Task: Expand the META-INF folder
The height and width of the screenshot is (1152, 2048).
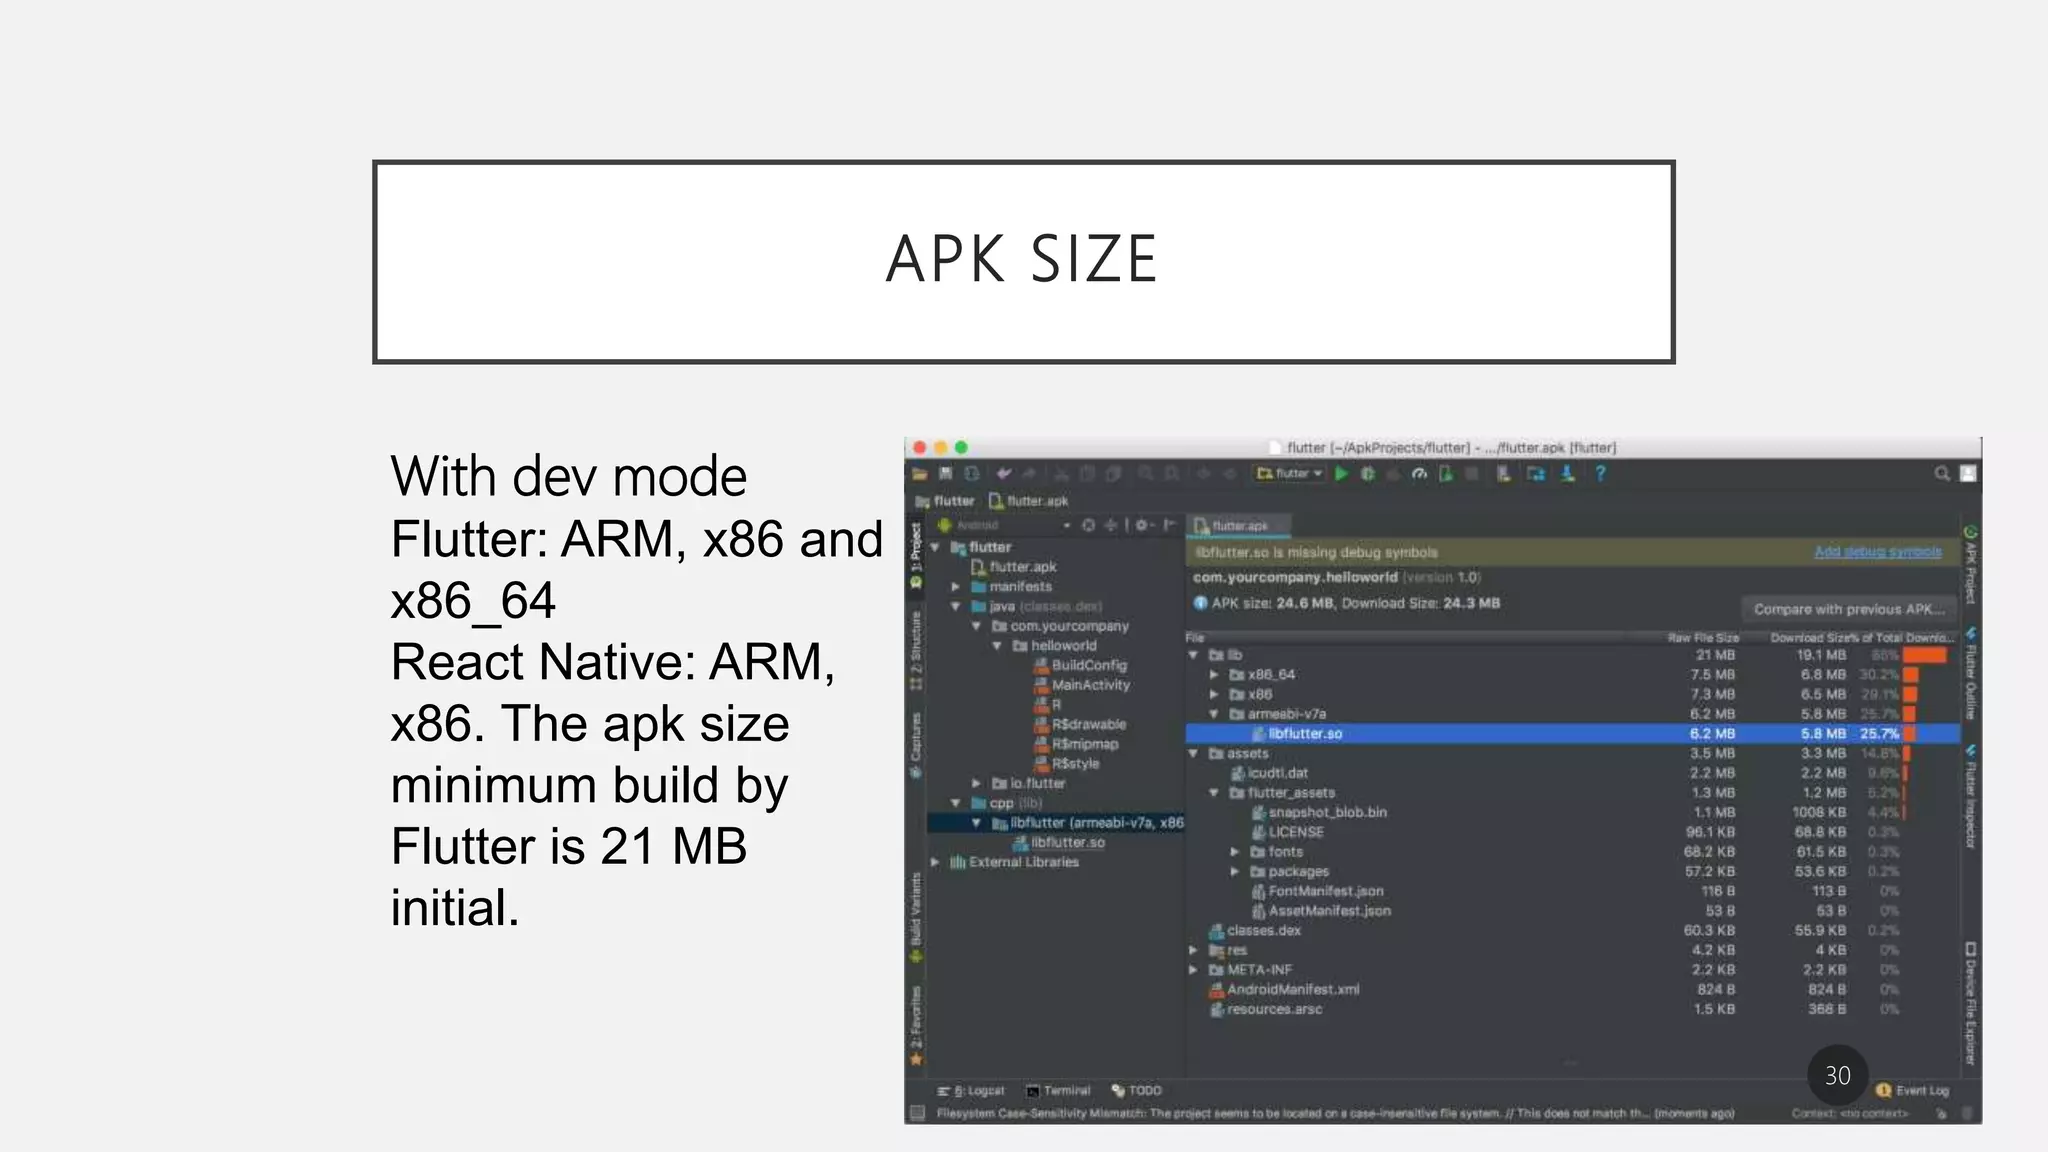Action: [x=1193, y=970]
